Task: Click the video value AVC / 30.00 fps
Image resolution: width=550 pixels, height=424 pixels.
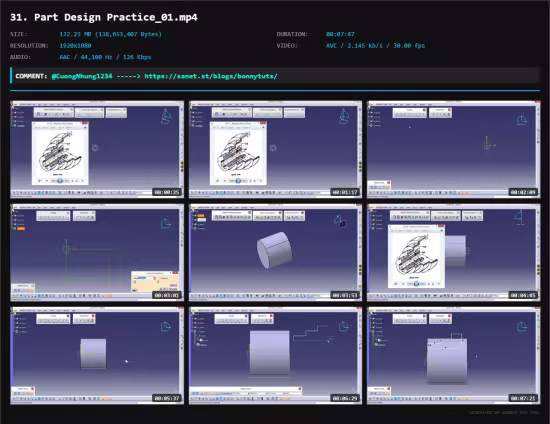Action: click(x=375, y=46)
